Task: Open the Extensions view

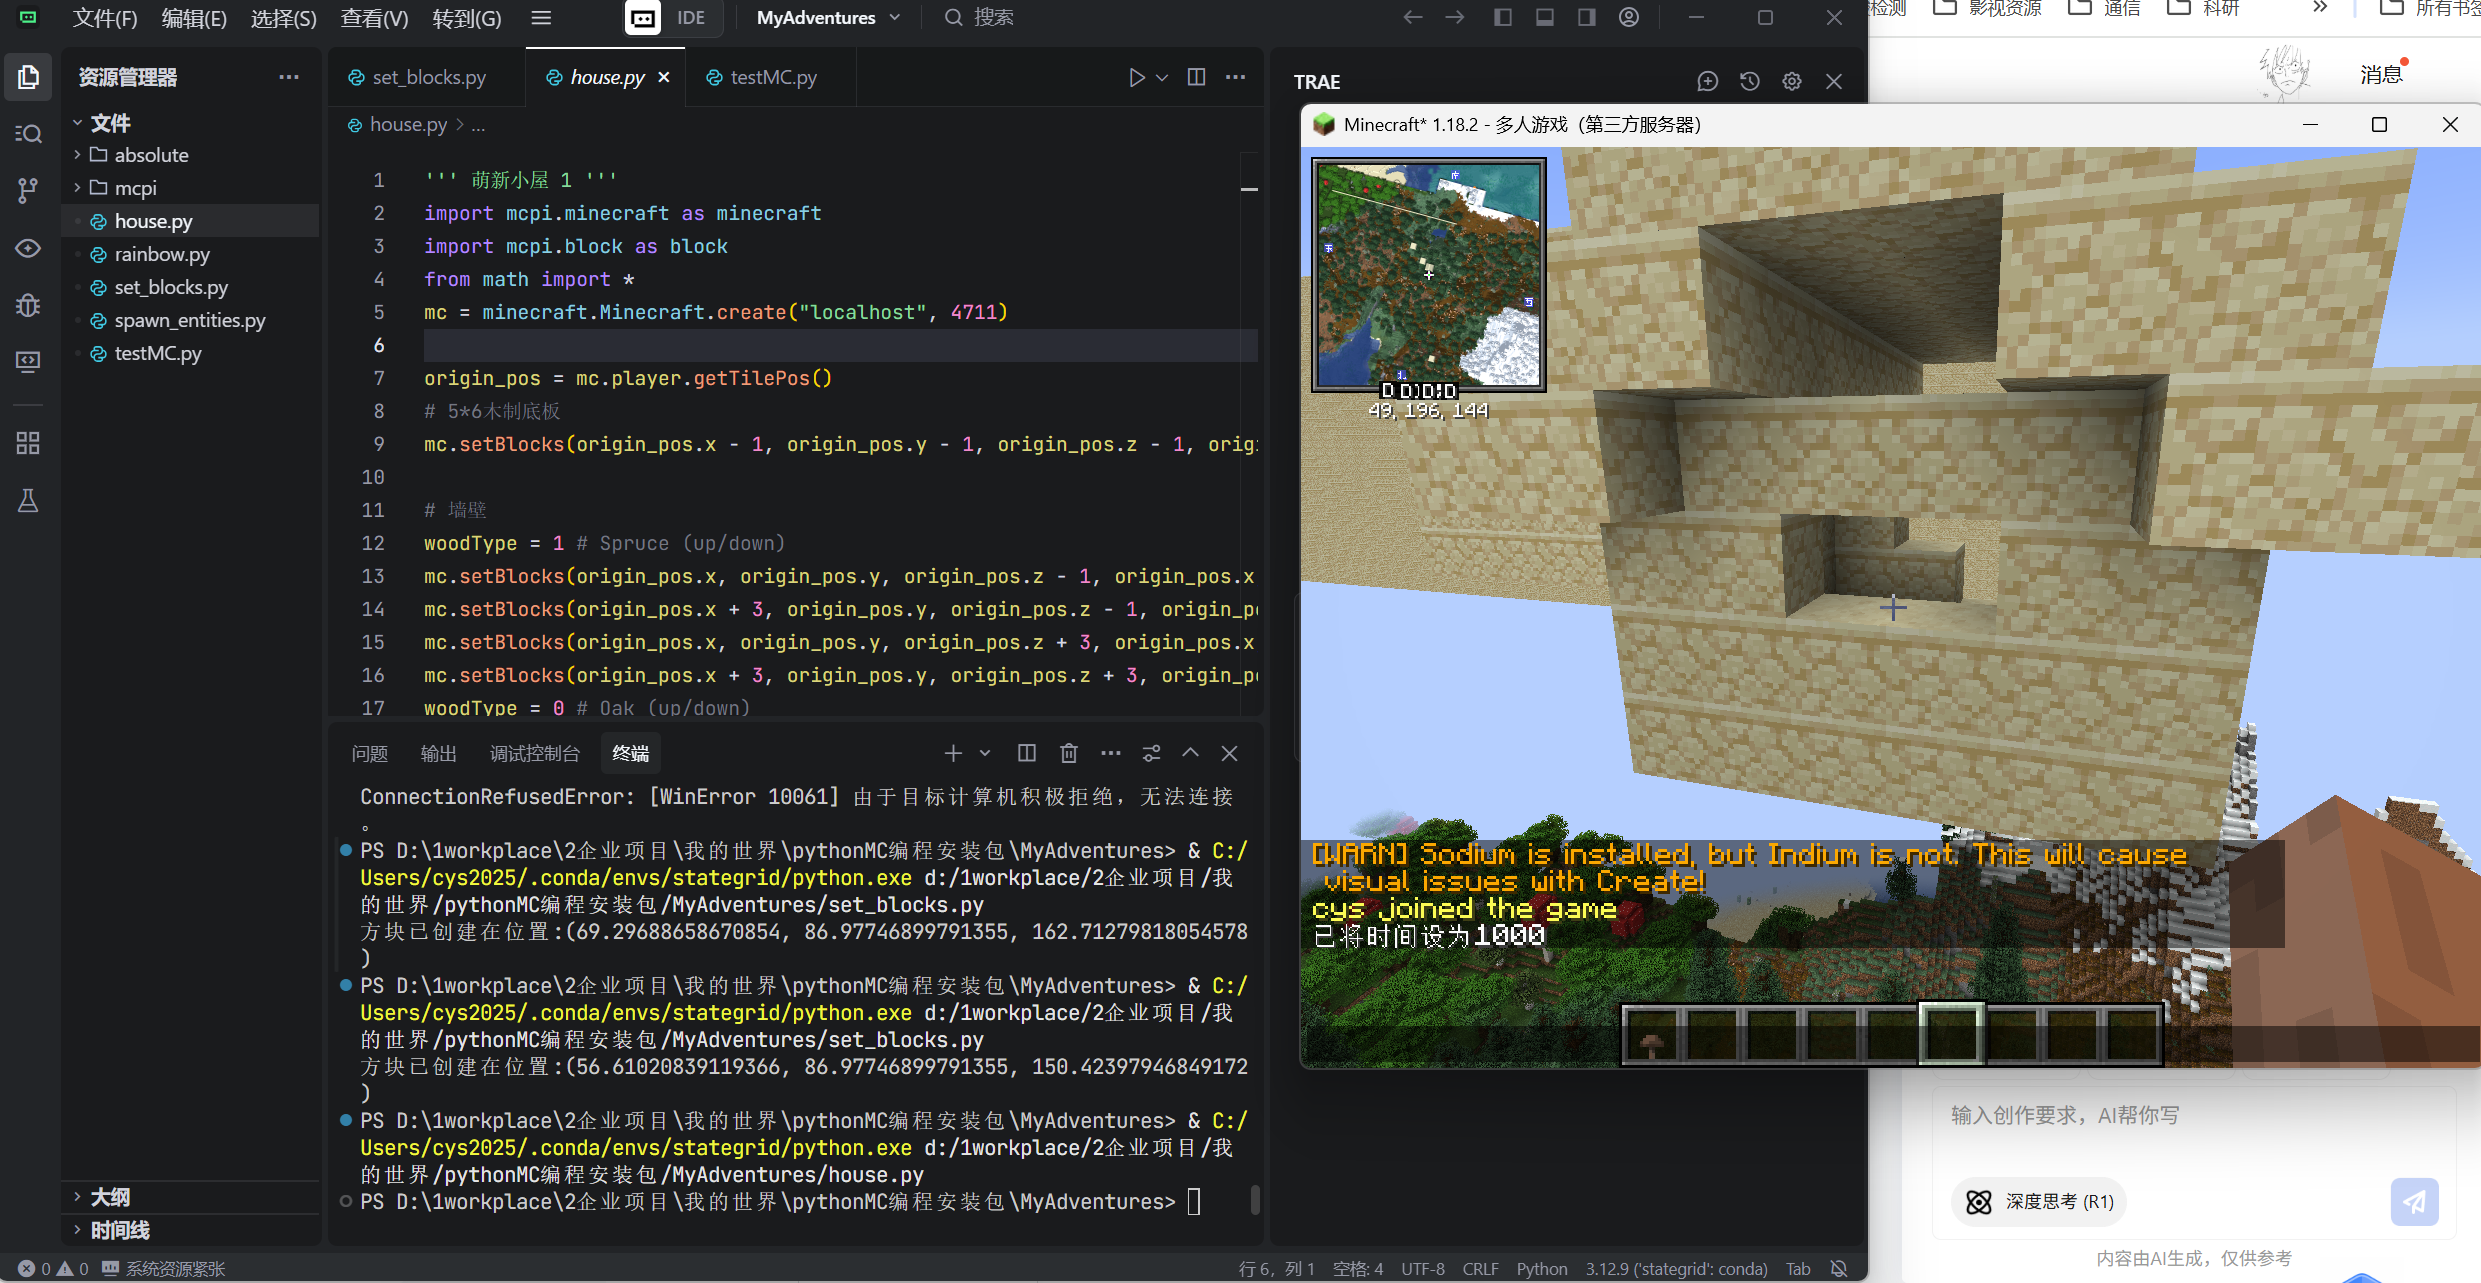Action: tap(28, 443)
